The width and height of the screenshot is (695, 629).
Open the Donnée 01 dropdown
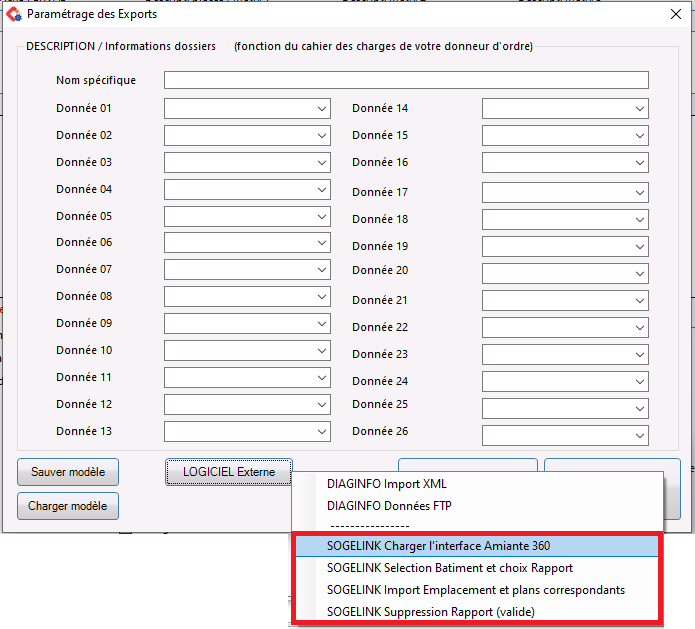tap(247, 109)
